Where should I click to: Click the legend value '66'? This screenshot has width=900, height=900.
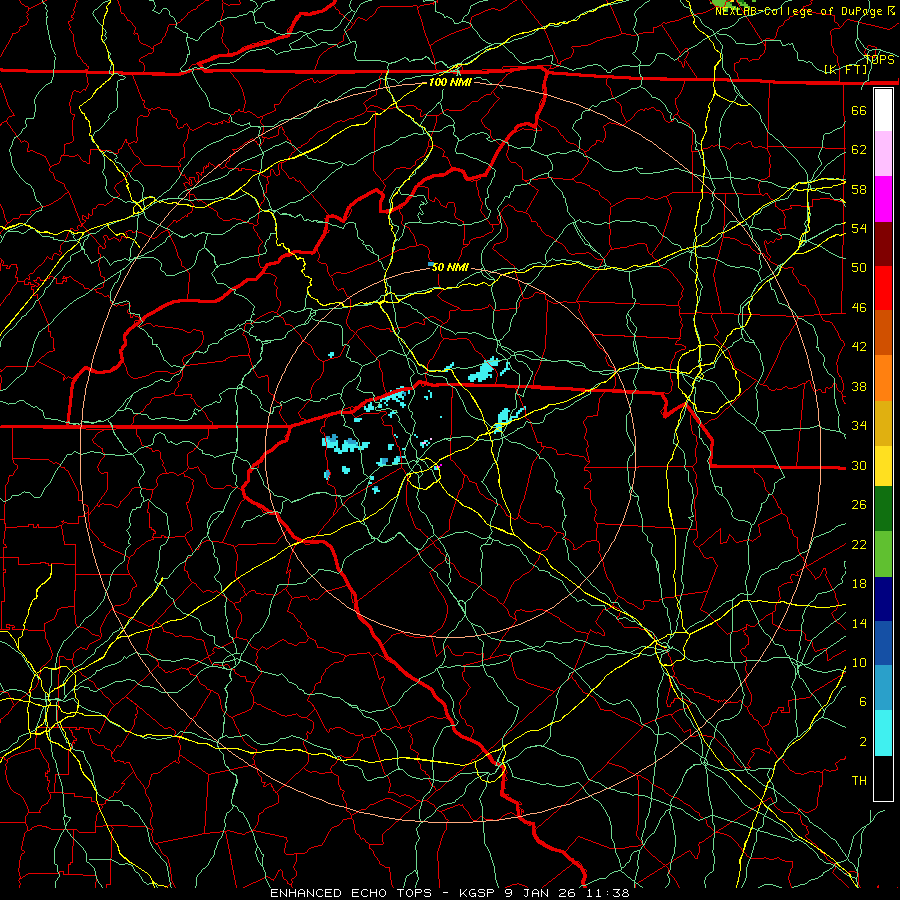point(859,110)
